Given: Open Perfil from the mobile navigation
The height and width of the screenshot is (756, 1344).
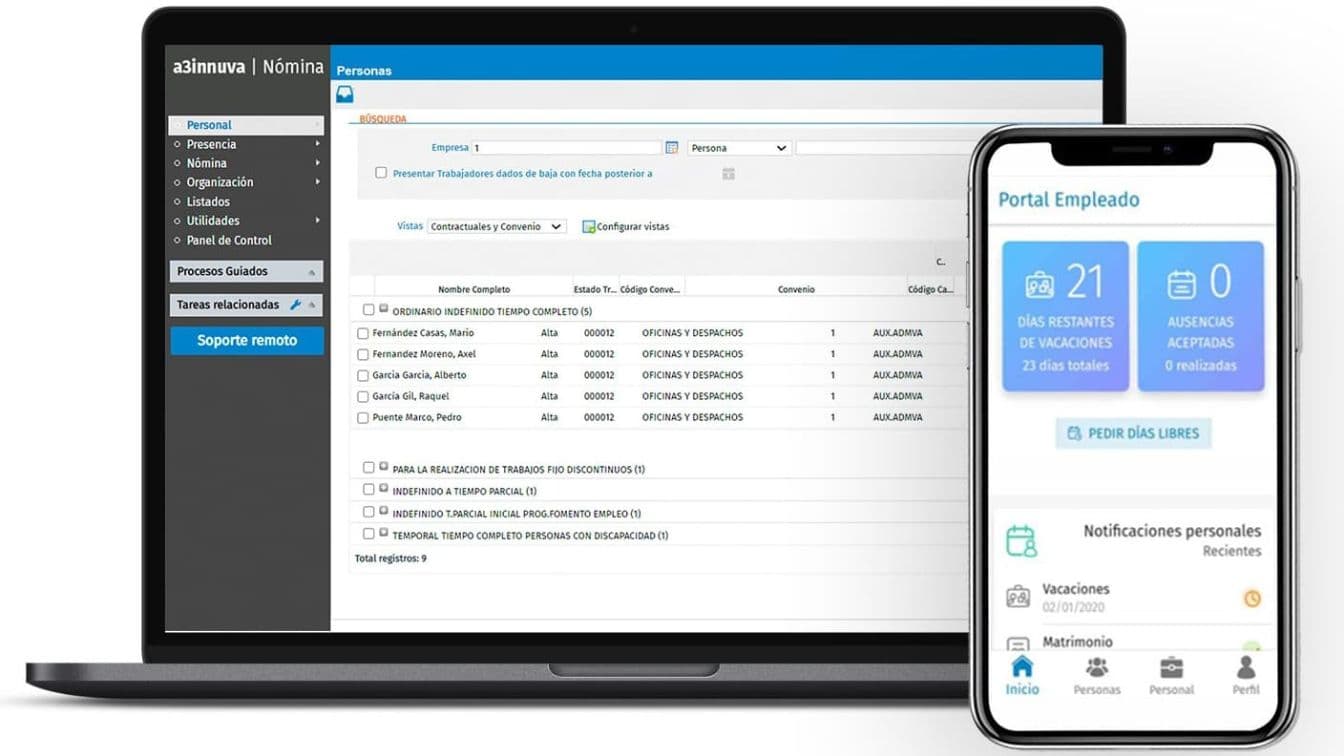Looking at the screenshot, I should [x=1245, y=668].
